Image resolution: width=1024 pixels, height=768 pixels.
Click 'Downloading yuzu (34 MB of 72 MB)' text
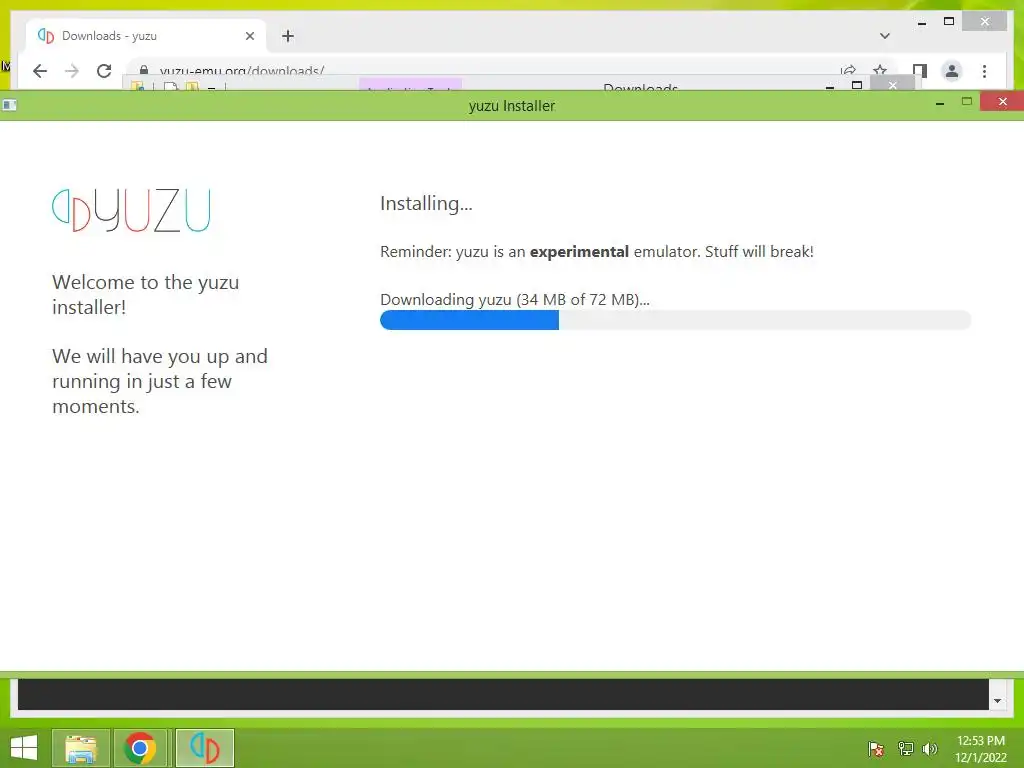tap(515, 300)
